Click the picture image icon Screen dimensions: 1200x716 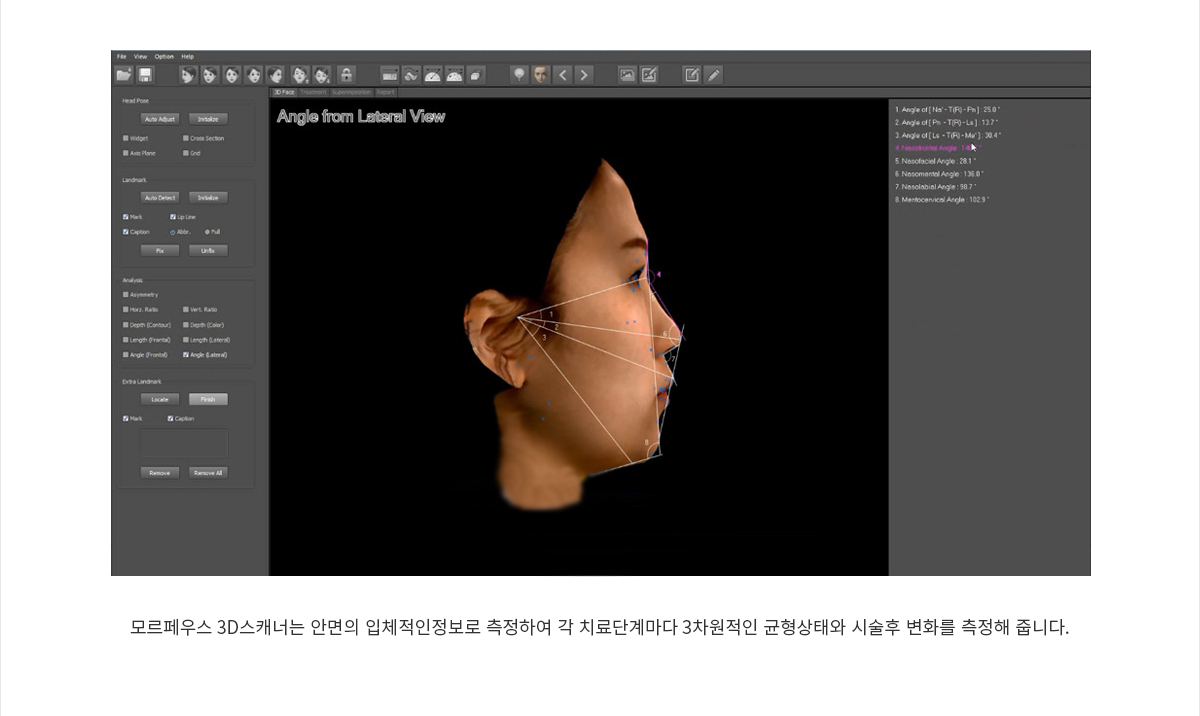tap(627, 74)
